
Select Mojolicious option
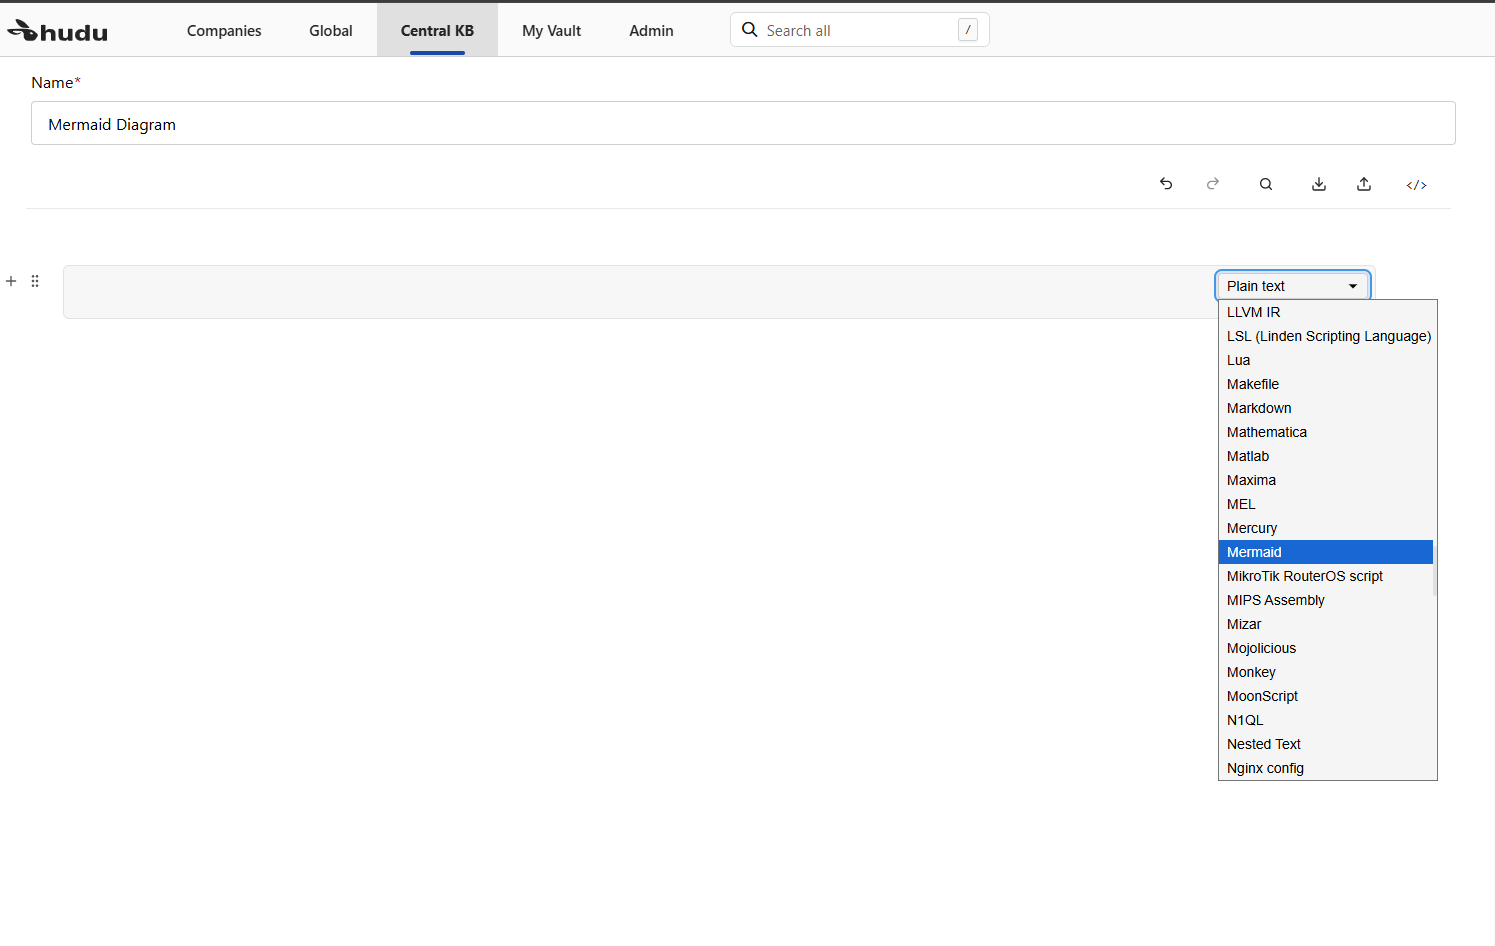(x=1326, y=648)
